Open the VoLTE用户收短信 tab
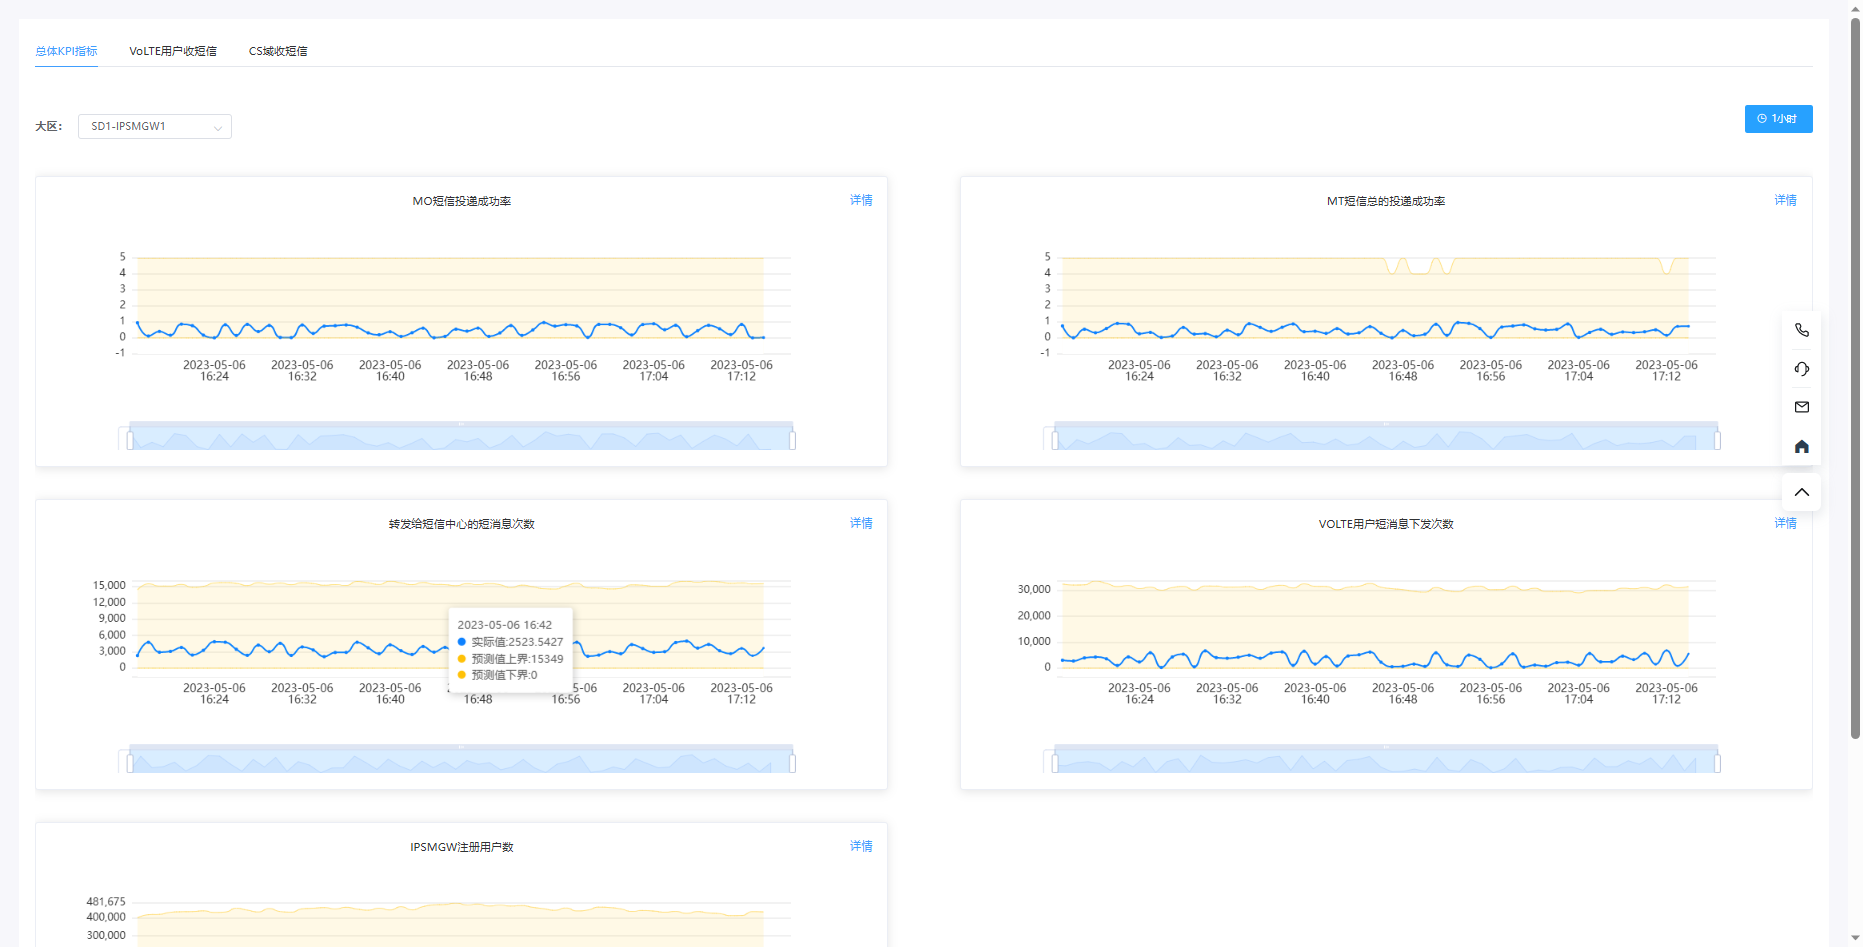The image size is (1863, 947). click(x=173, y=51)
